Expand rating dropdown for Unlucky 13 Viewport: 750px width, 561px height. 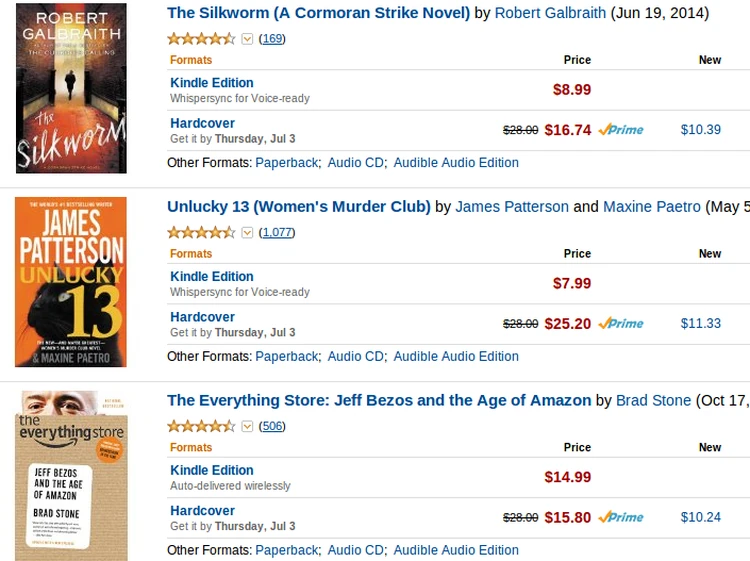247,233
